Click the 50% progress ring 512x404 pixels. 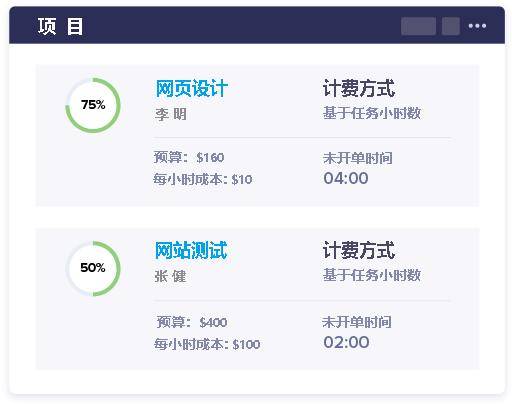[93, 268]
